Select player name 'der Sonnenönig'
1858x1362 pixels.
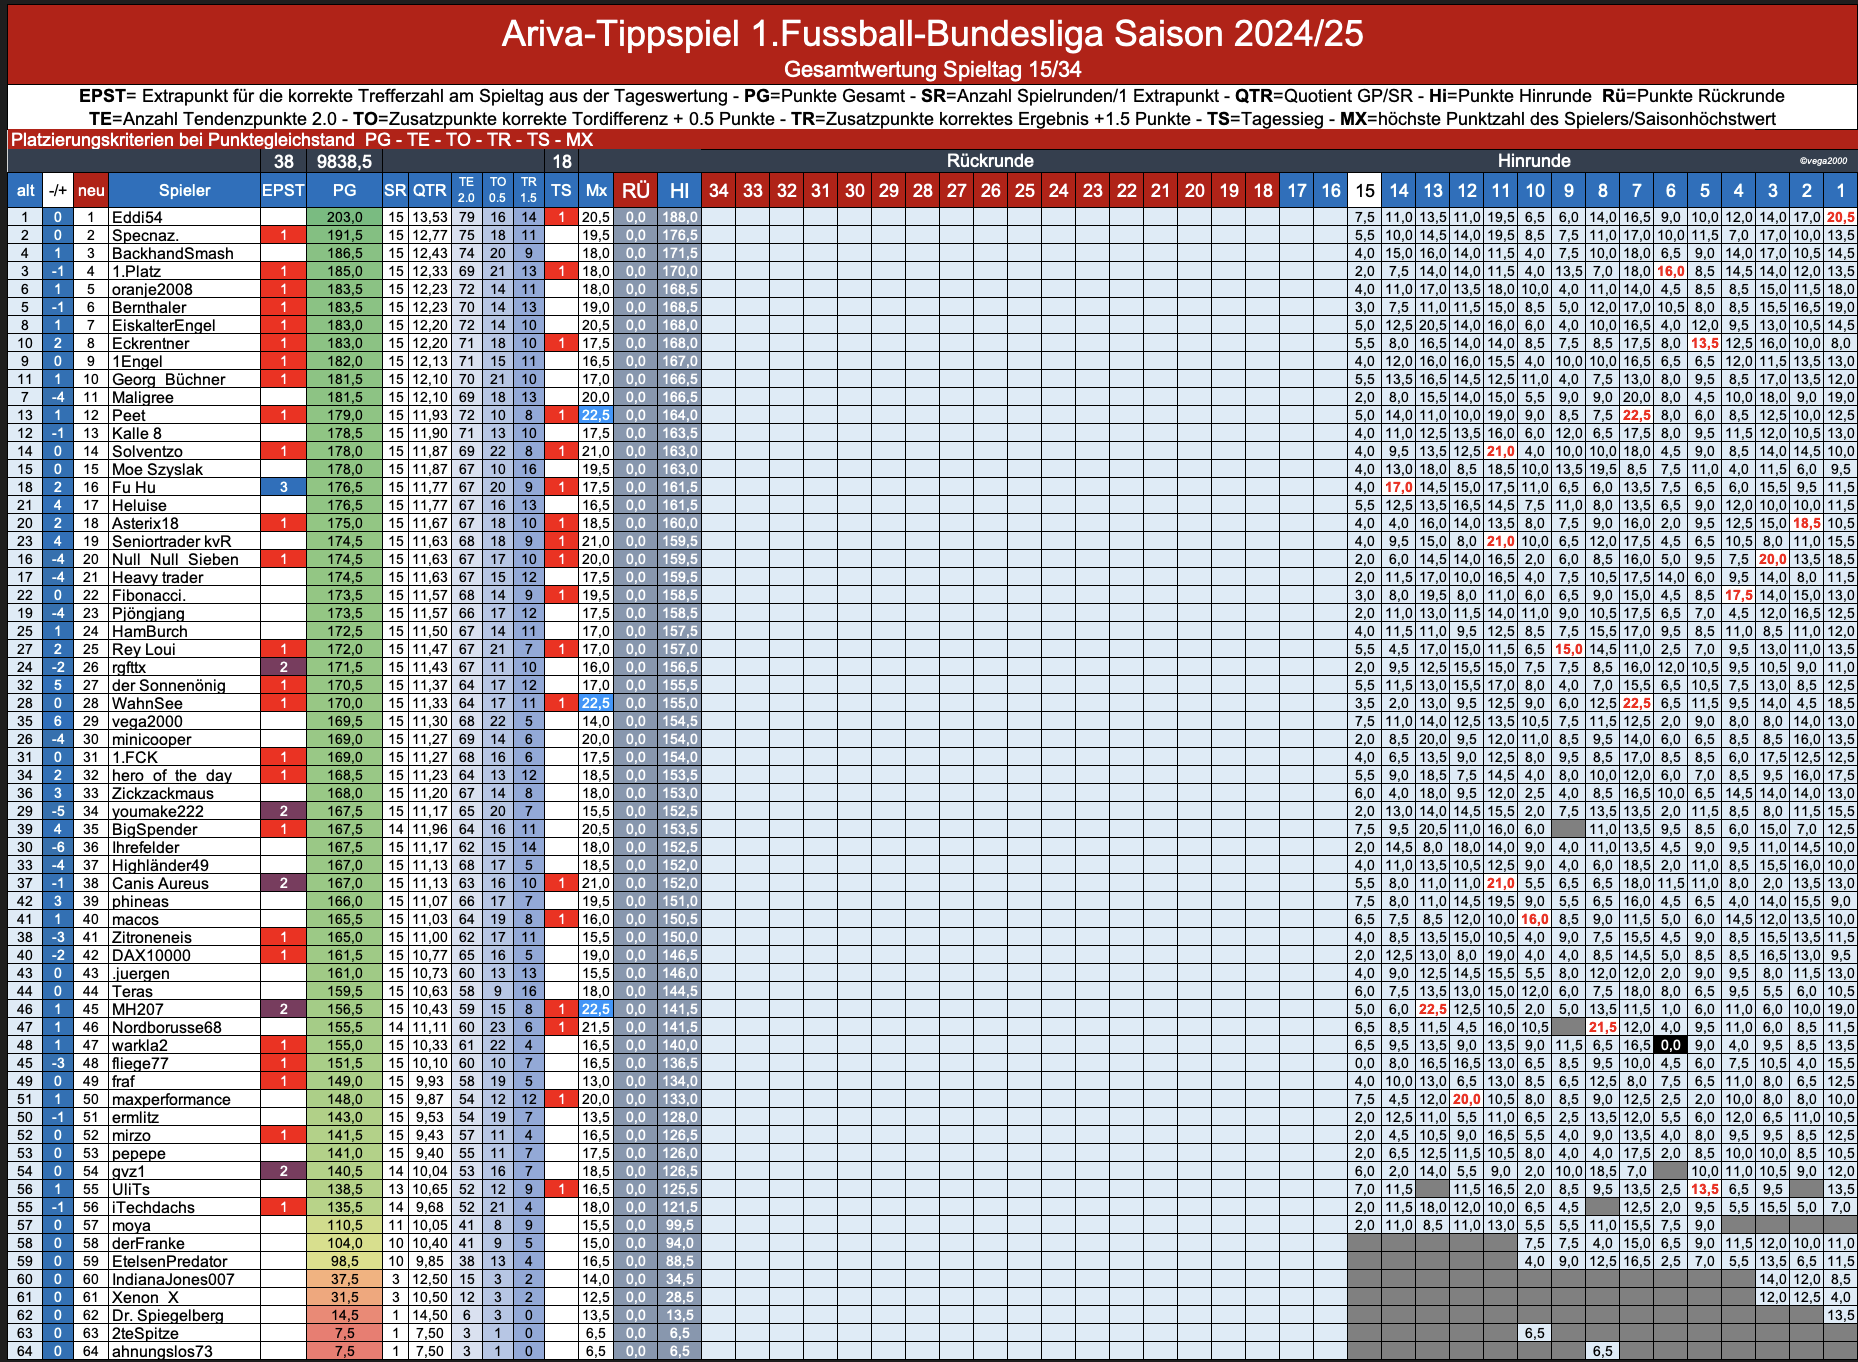pos(168,685)
